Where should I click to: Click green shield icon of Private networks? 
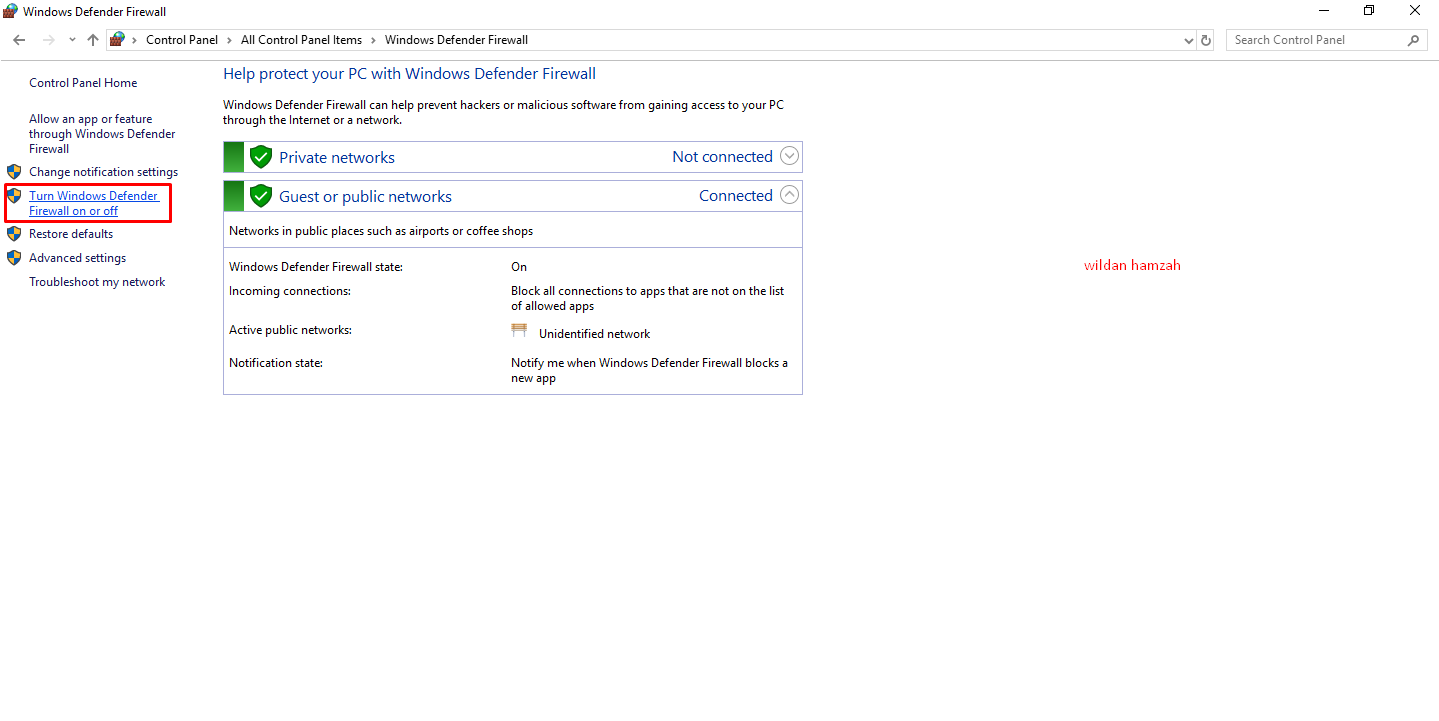click(261, 157)
